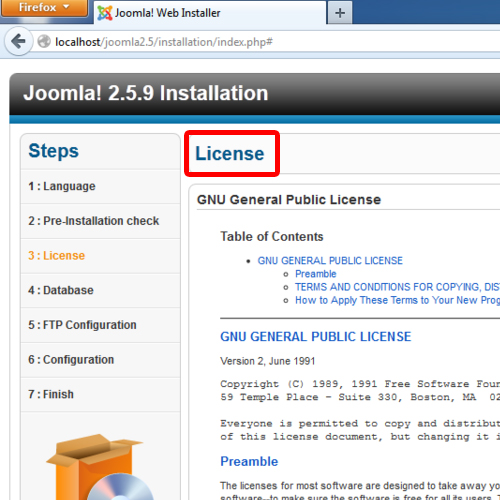
Task: Click Version 2, June 1991 text
Action: [x=268, y=361]
